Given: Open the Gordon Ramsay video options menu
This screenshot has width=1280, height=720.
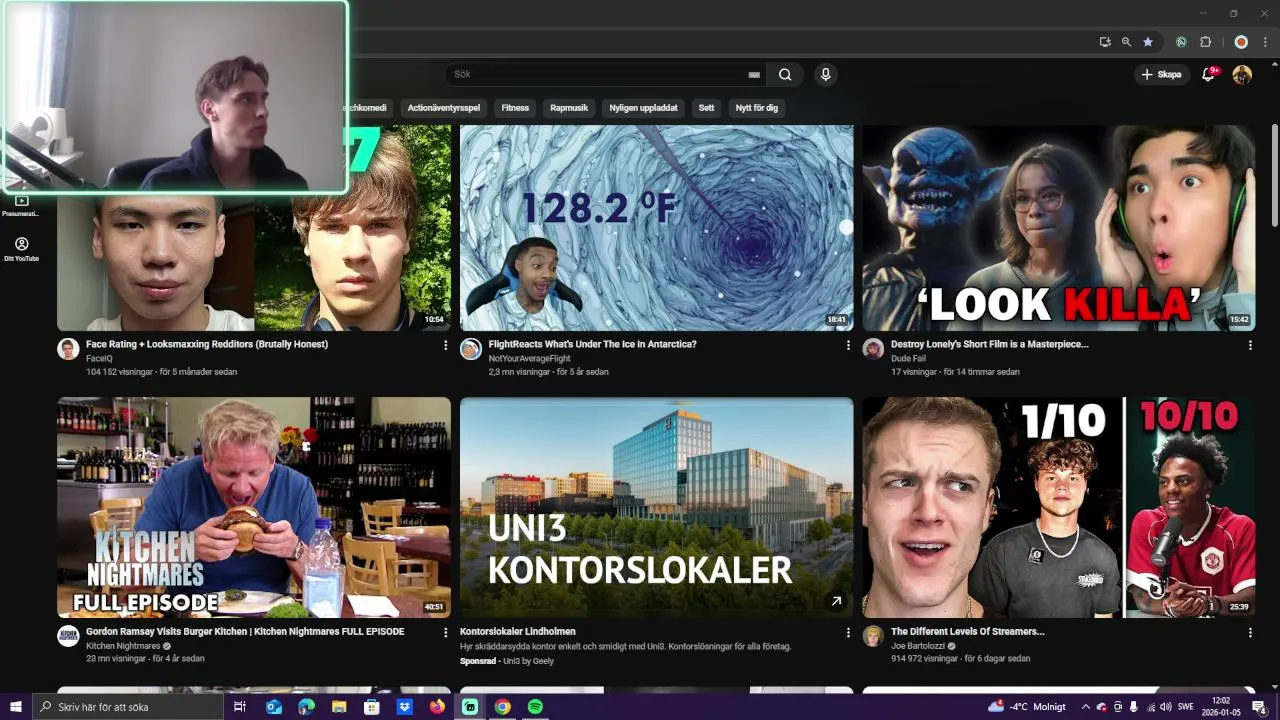Looking at the screenshot, I should pos(446,633).
